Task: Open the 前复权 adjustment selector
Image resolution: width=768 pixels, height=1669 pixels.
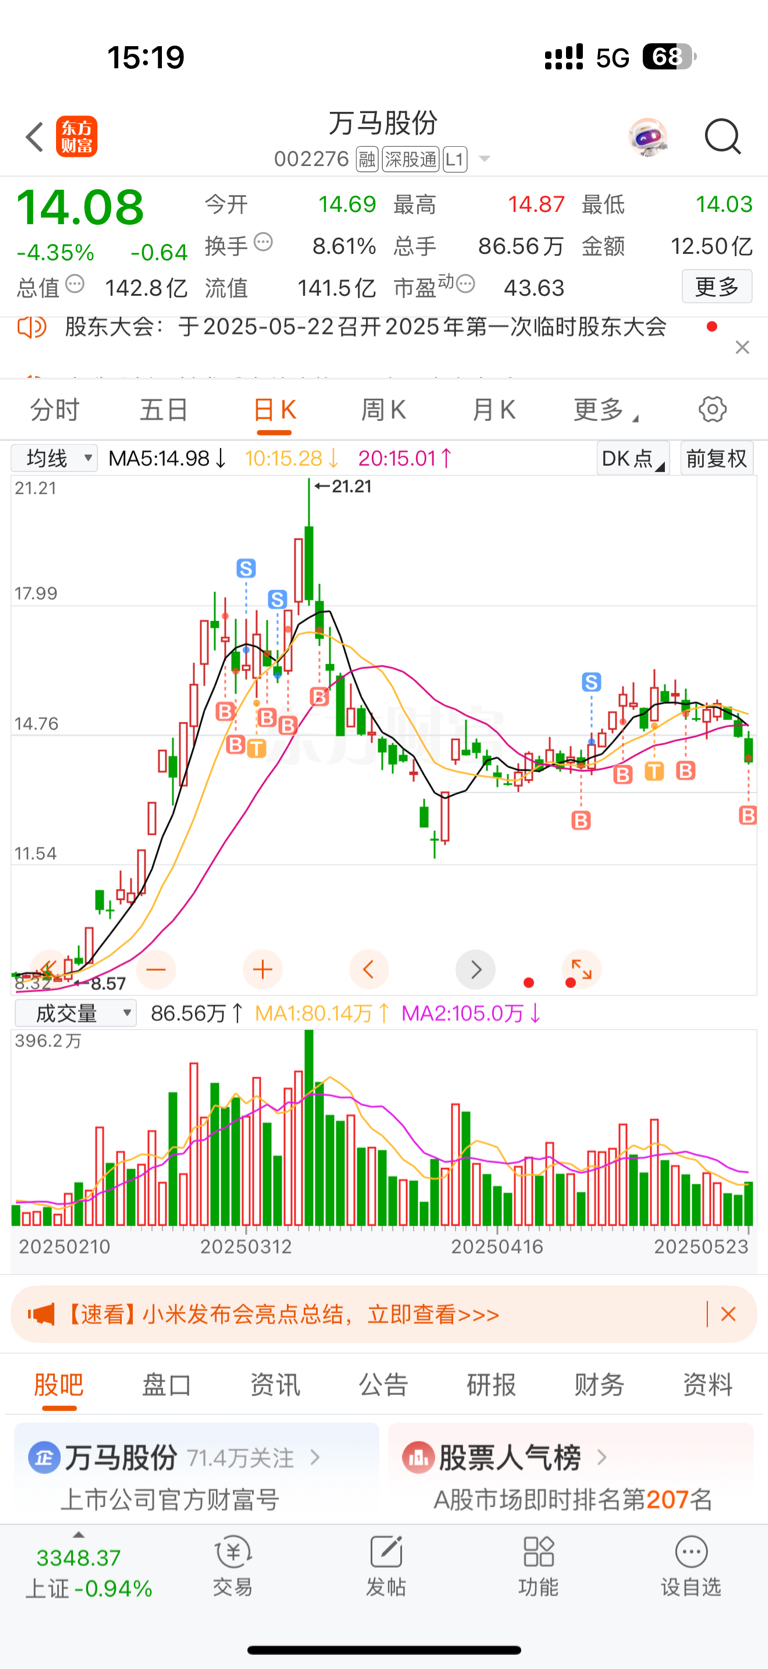Action: (716, 458)
